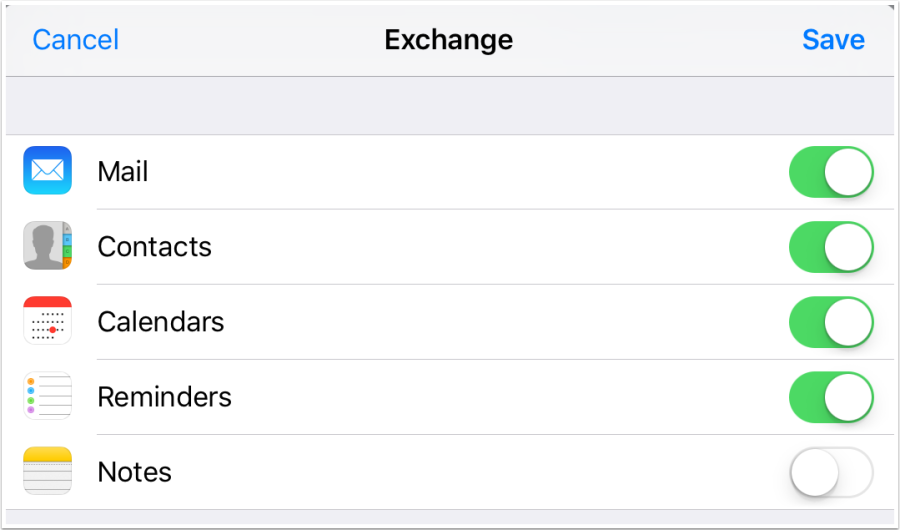900x530 pixels.
Task: Tap the Reminders text label
Action: [x=164, y=397]
